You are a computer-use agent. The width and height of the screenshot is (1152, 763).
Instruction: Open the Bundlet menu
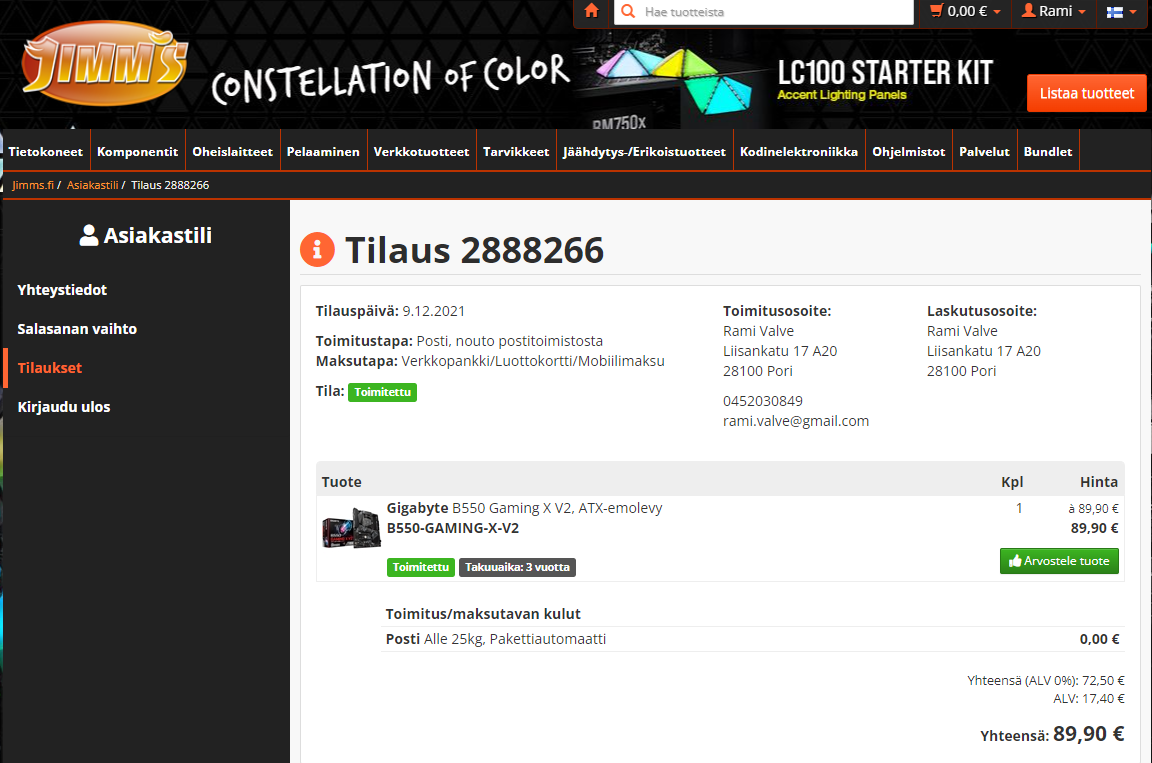1048,151
